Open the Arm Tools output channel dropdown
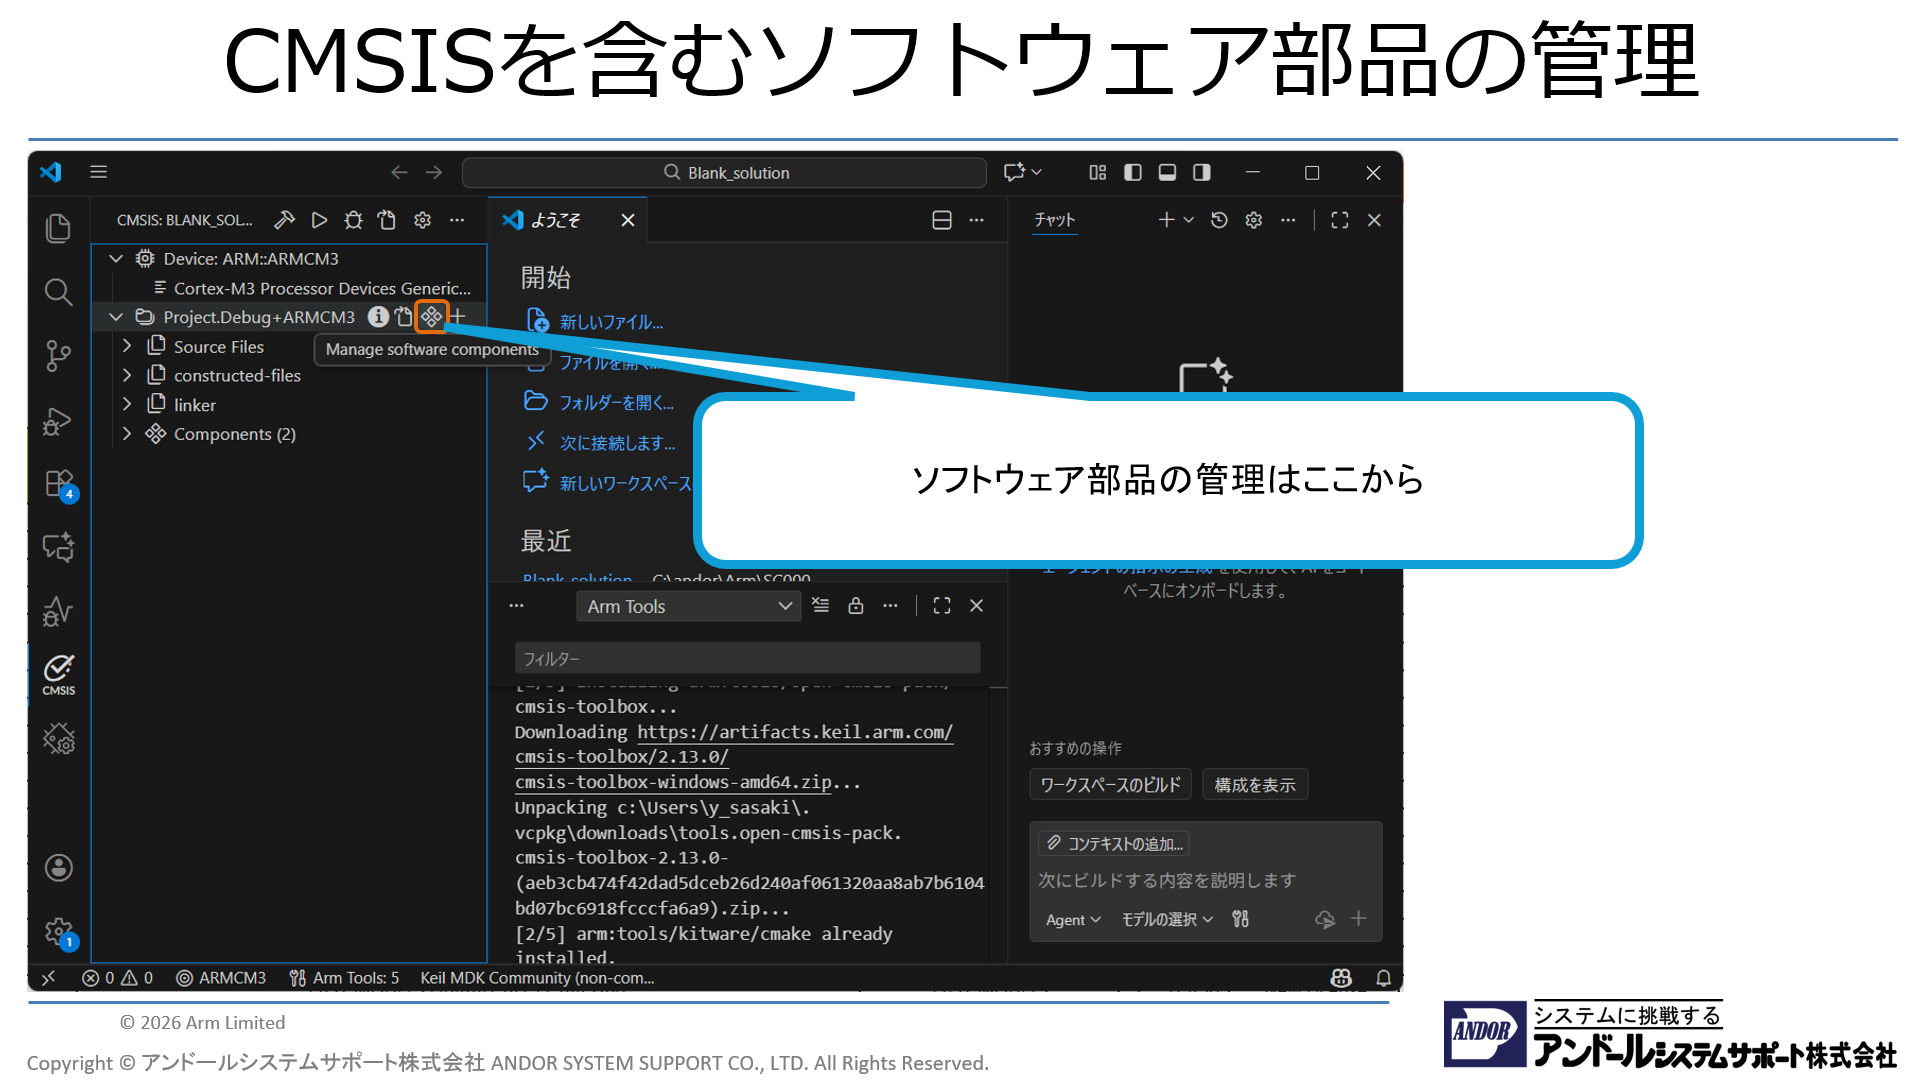This screenshot has height=1080, width=1920. pos(688,606)
